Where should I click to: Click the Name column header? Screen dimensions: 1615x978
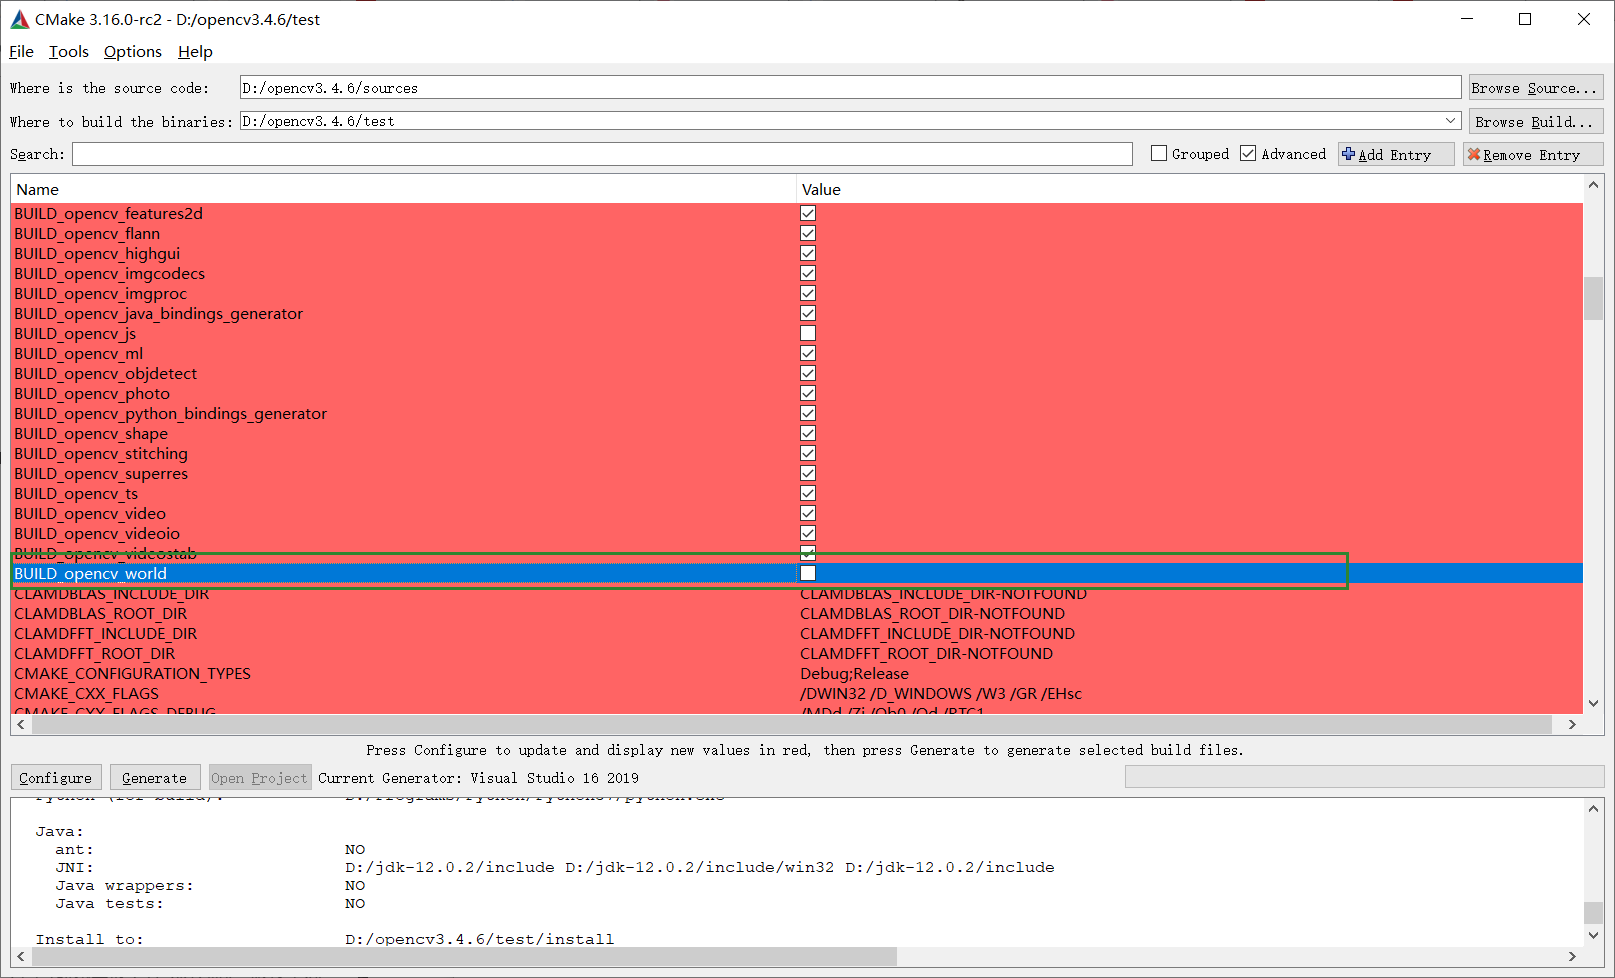click(x=403, y=189)
